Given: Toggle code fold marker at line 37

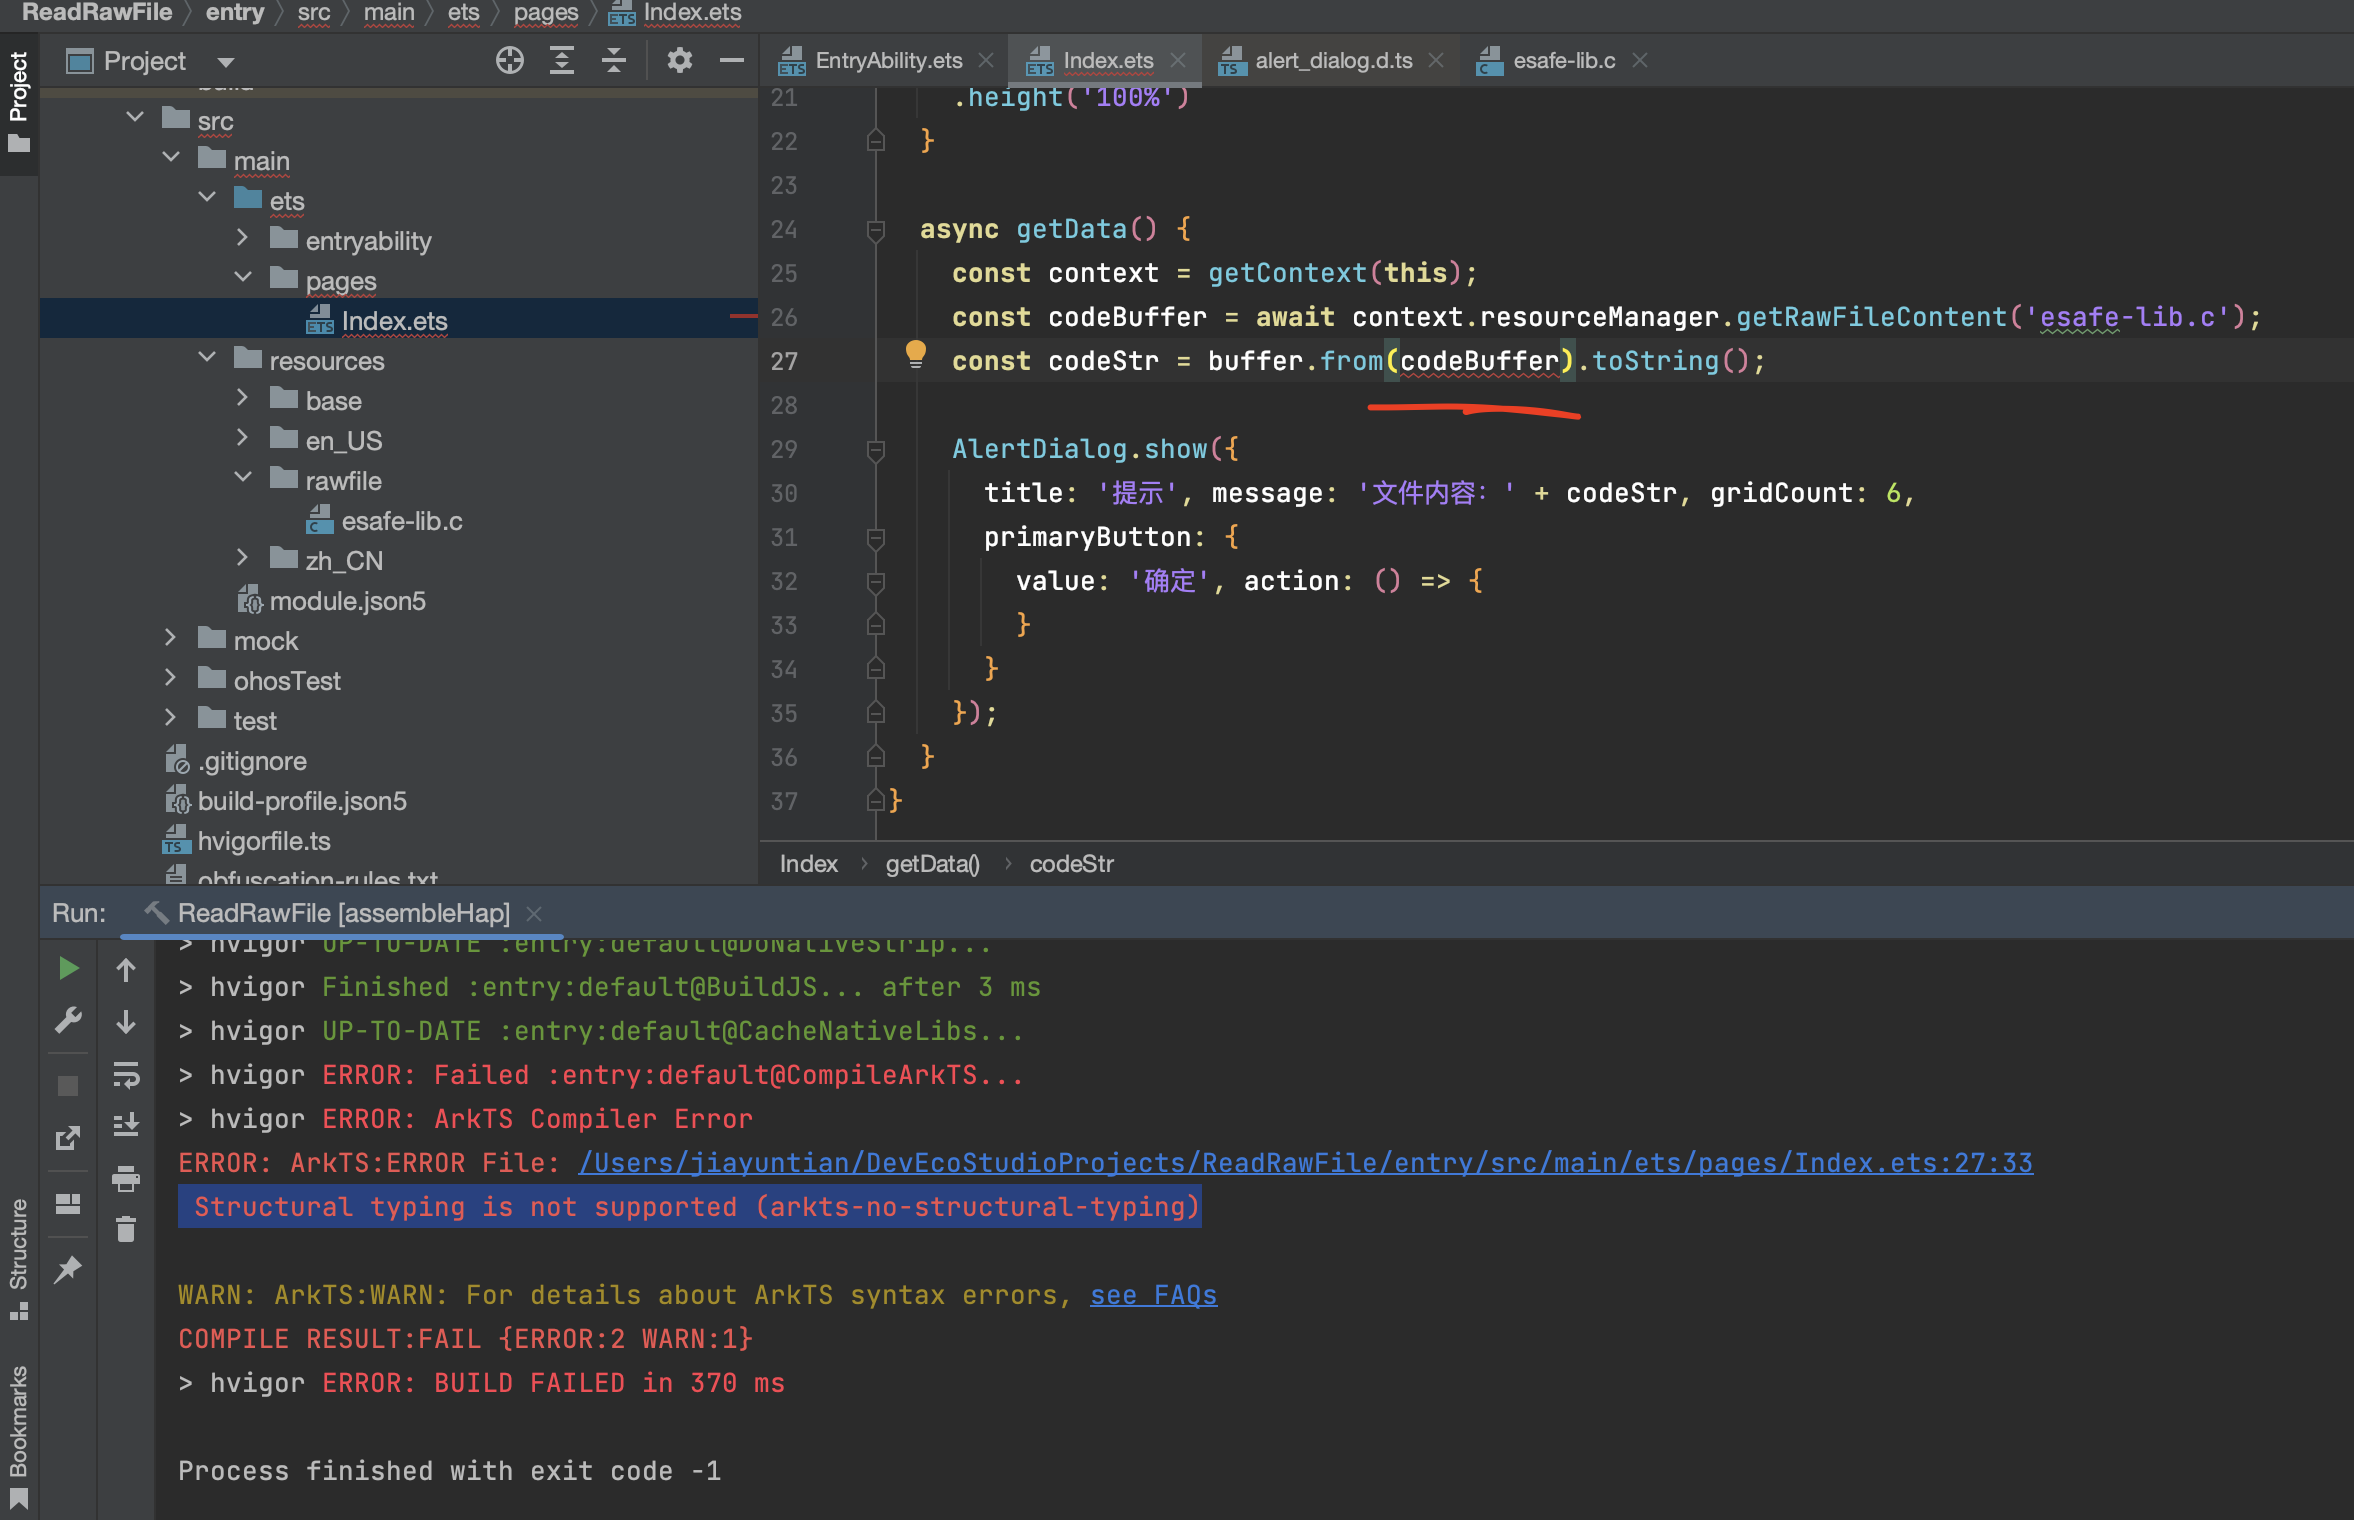Looking at the screenshot, I should coord(875,802).
